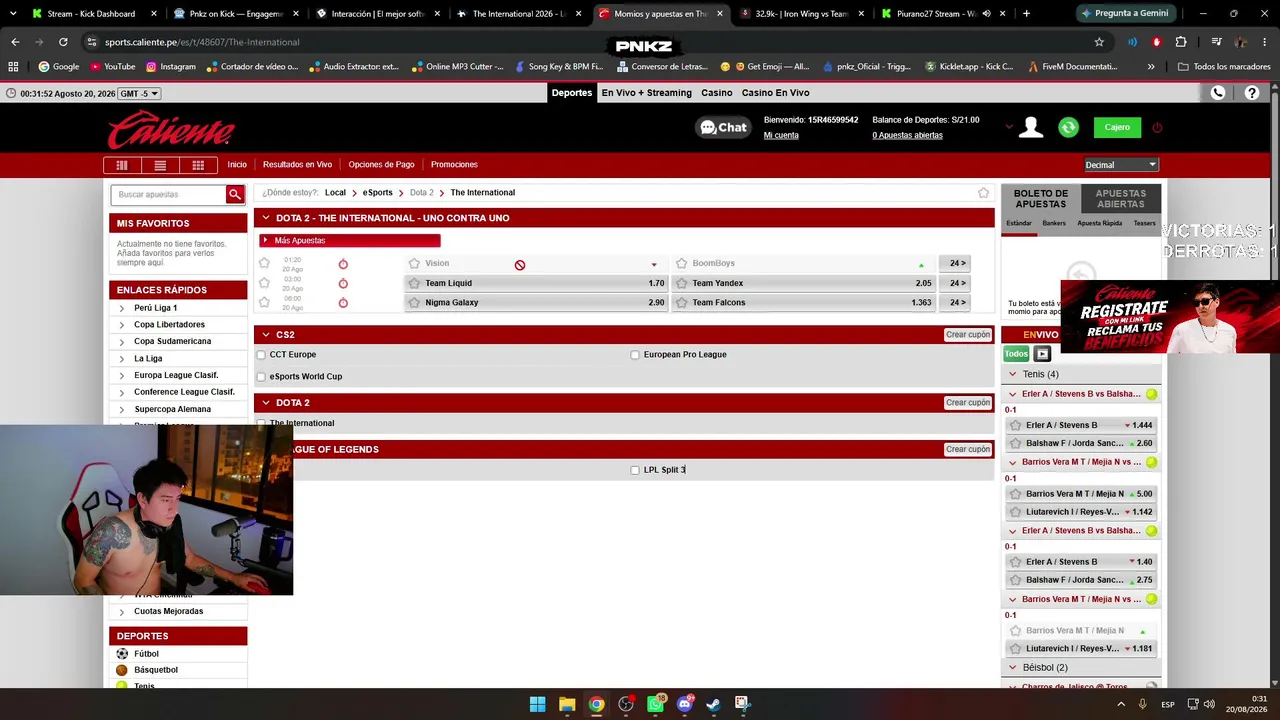The height and width of the screenshot is (720, 1280).
Task: Add breadcrumb page to favorites star
Action: 983,193
